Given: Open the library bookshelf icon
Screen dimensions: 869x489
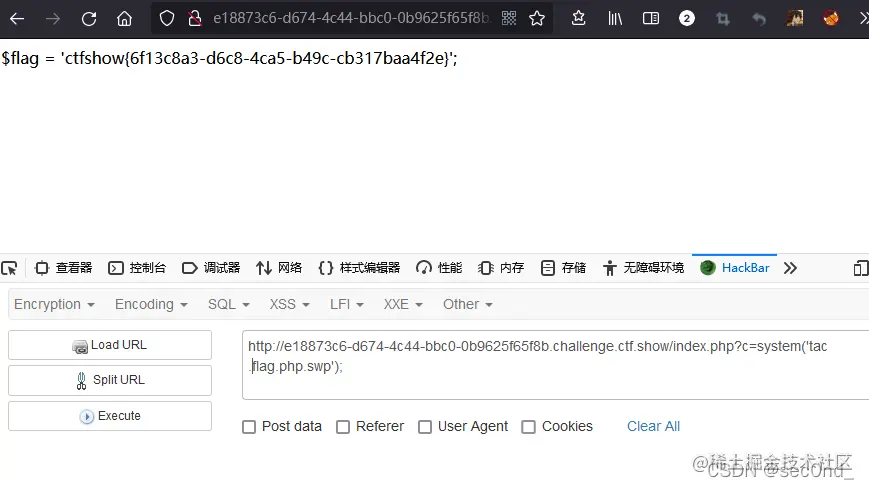Looking at the screenshot, I should tap(615, 19).
